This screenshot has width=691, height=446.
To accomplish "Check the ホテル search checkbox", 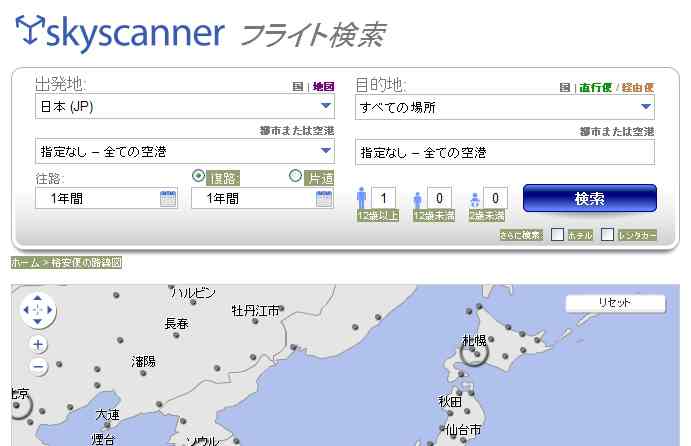I will pos(557,235).
